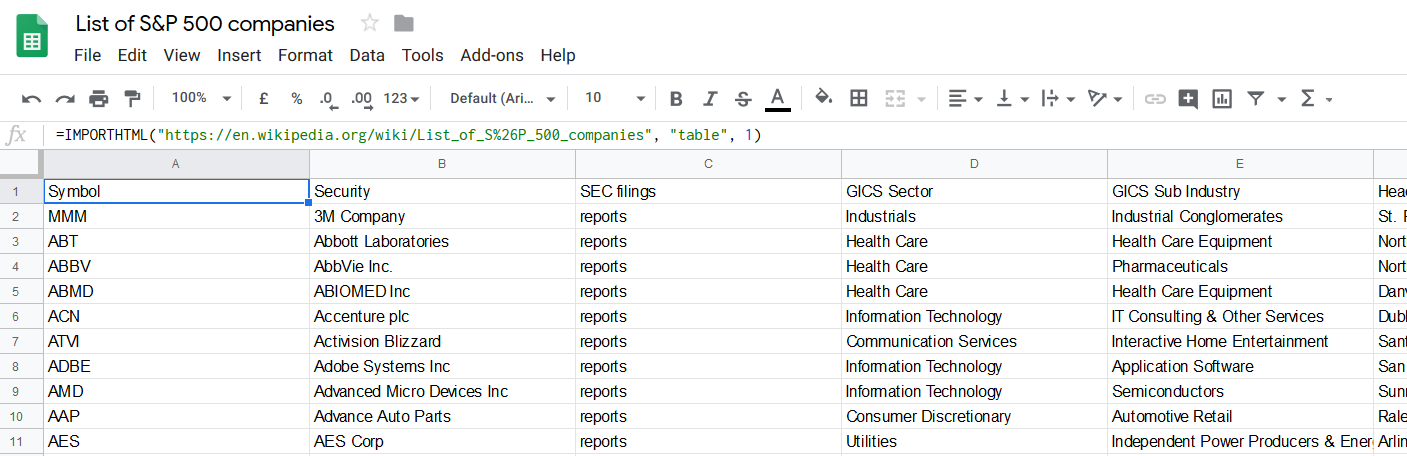Open the Data menu
Viewport: 1407px width, 456px height.
click(367, 55)
